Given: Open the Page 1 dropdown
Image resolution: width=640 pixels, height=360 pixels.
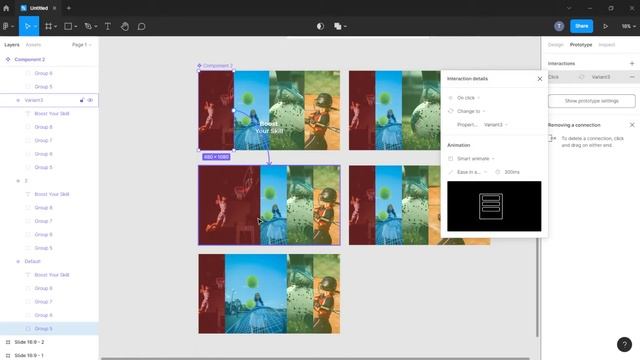Looking at the screenshot, I should pos(82,44).
